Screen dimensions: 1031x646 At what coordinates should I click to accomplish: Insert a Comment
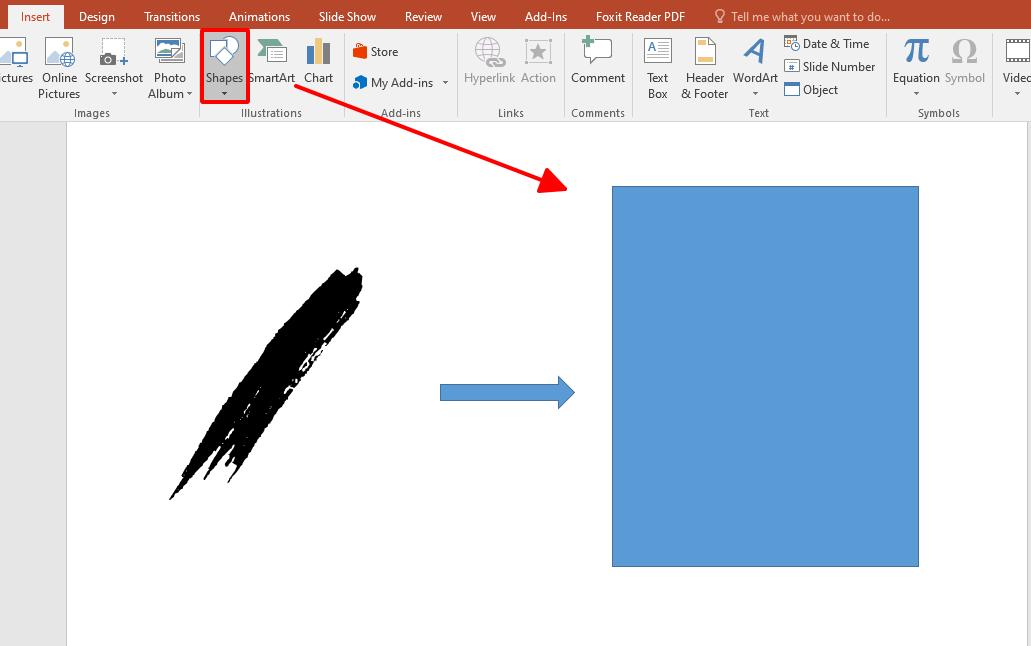click(597, 60)
